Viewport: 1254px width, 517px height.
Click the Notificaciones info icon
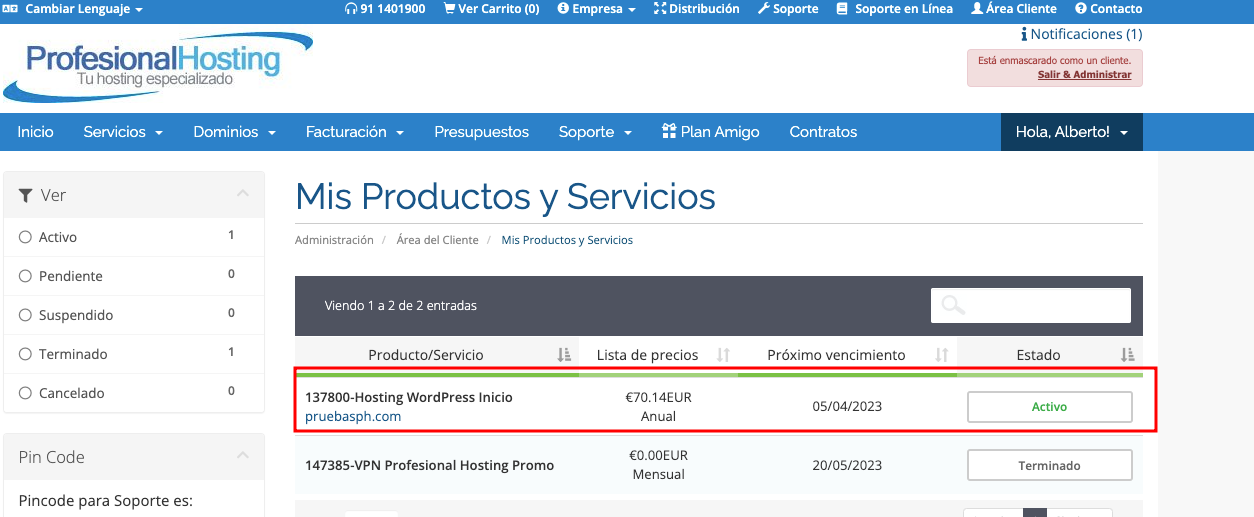tap(1024, 34)
